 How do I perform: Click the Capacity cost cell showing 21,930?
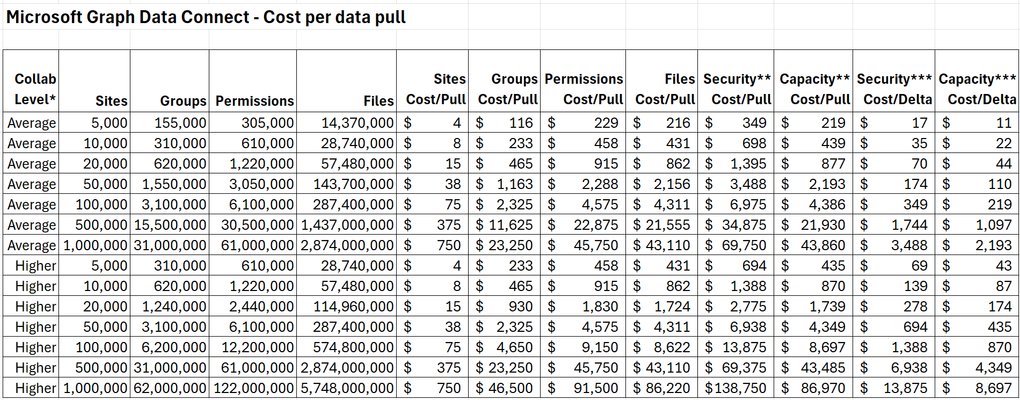814,225
